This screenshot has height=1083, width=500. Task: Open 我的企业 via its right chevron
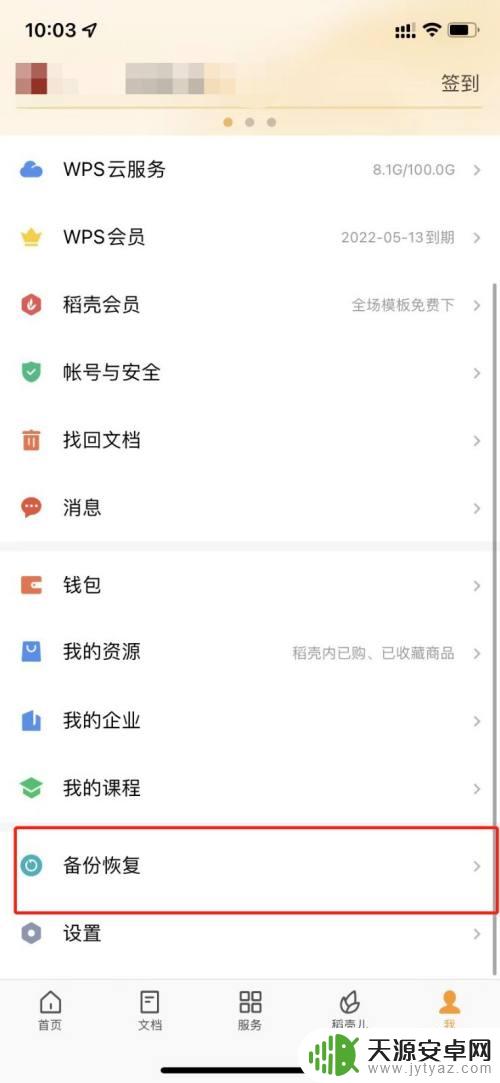click(477, 721)
